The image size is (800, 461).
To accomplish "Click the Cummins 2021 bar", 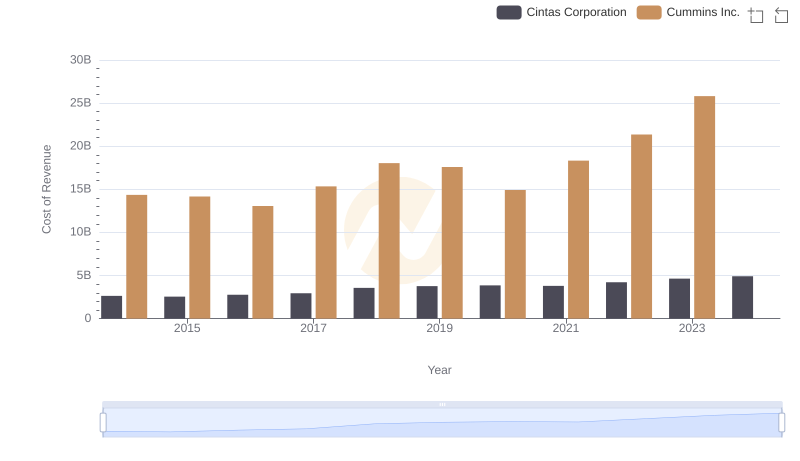I will pyautogui.click(x=578, y=240).
